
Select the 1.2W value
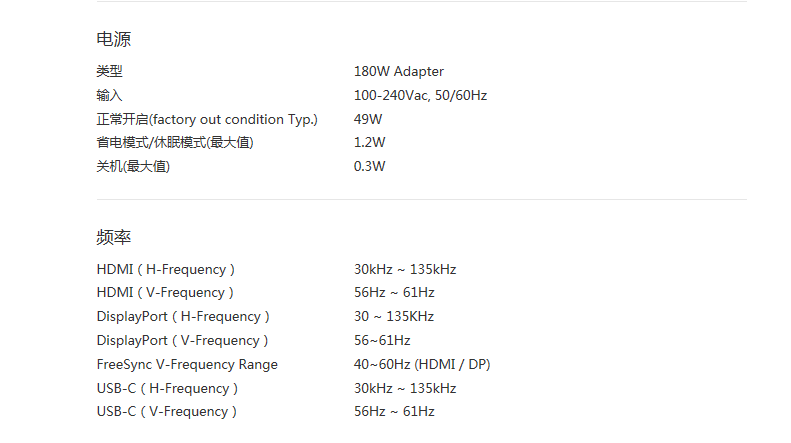369,143
